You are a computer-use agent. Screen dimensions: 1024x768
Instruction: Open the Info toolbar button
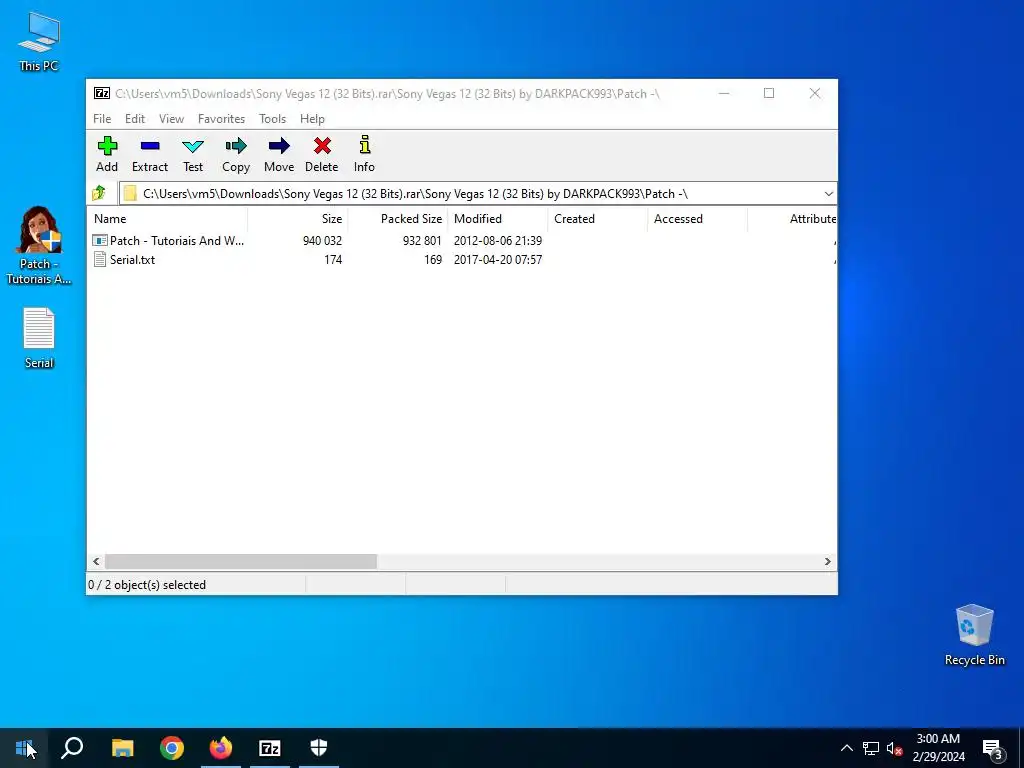pyautogui.click(x=364, y=155)
